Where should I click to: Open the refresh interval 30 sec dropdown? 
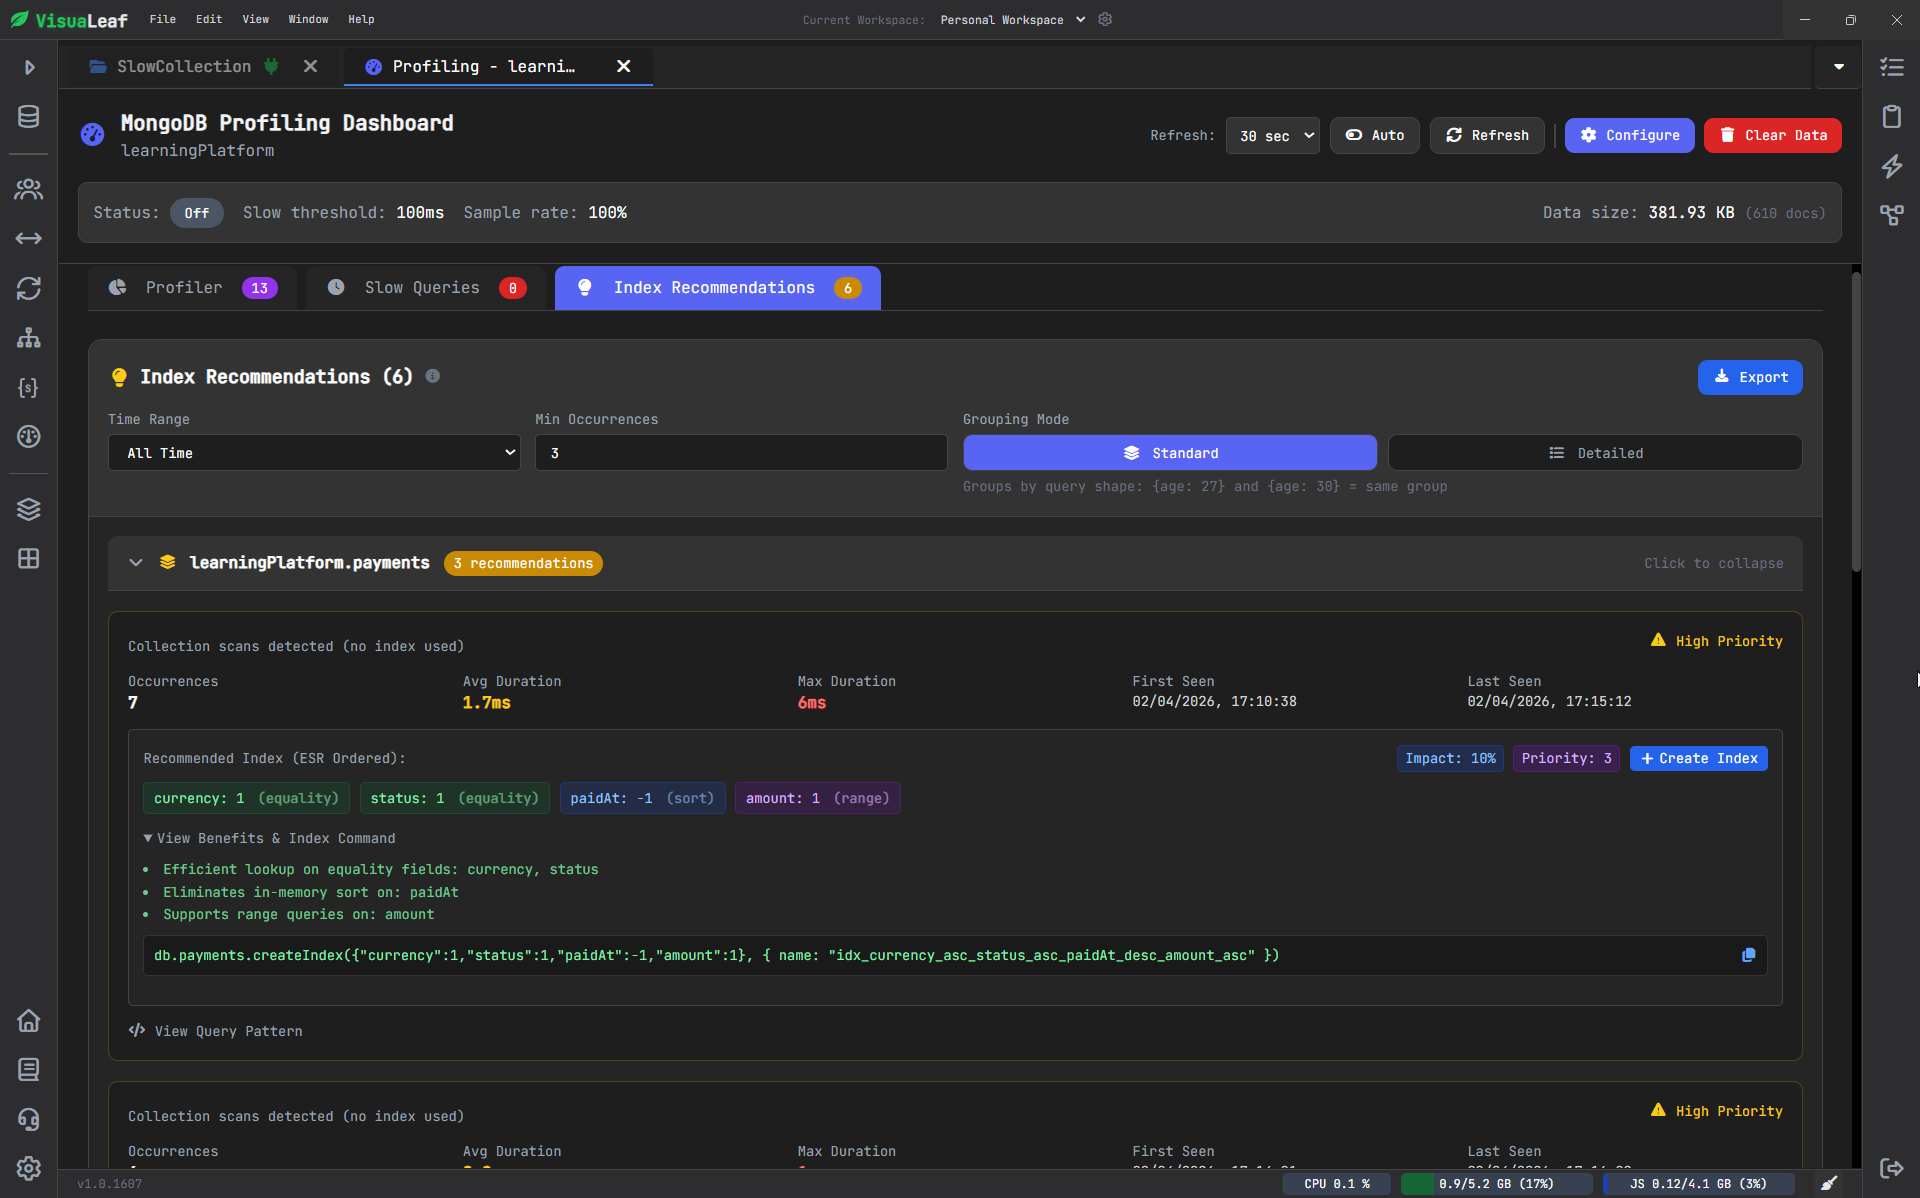(1272, 135)
